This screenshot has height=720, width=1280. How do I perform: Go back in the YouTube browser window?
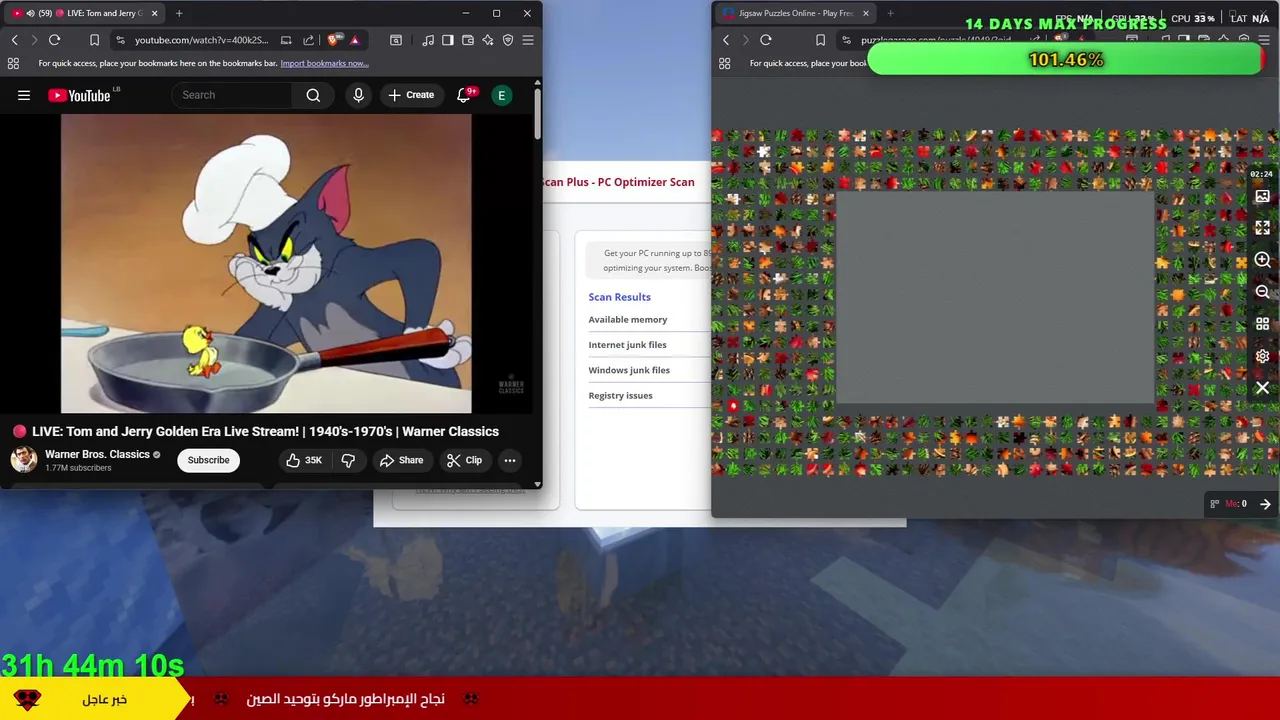[x=15, y=40]
